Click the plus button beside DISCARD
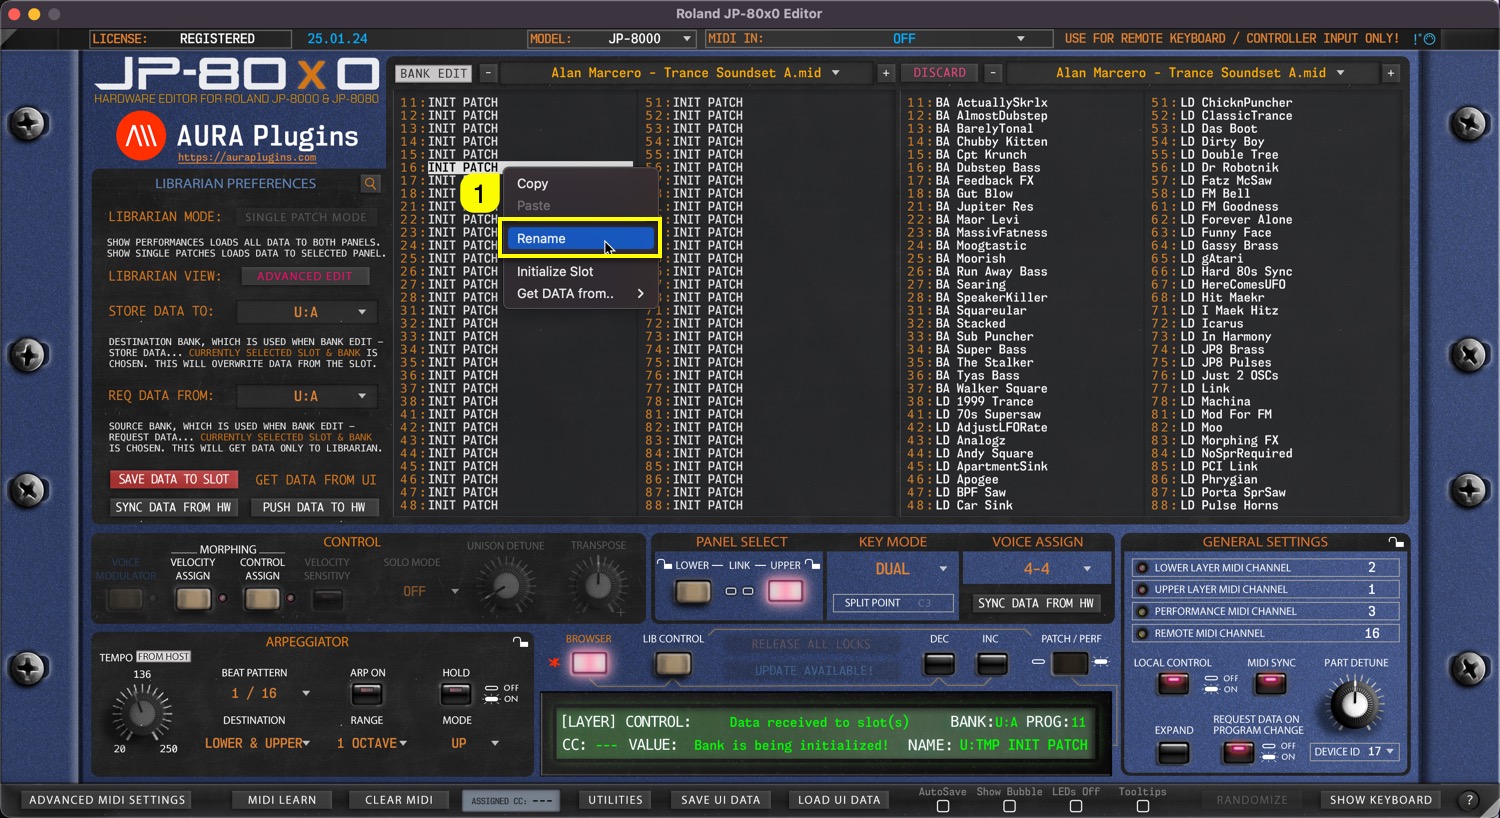This screenshot has width=1500, height=818. click(x=886, y=73)
